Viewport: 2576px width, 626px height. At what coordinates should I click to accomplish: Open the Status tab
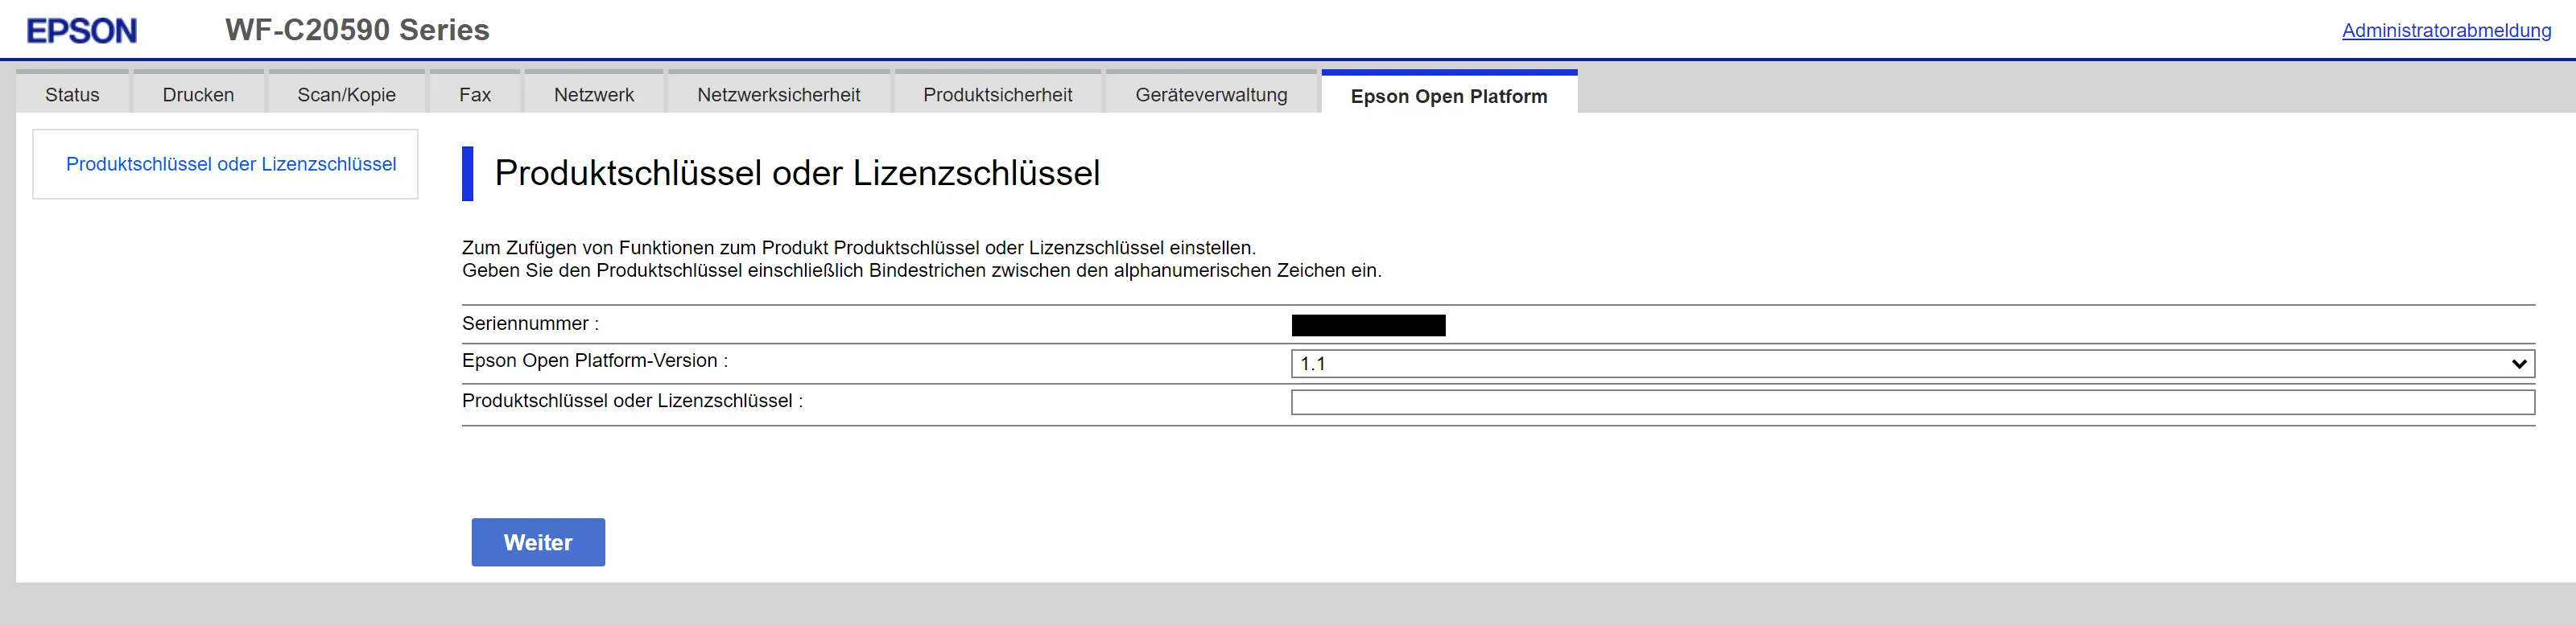click(x=72, y=95)
